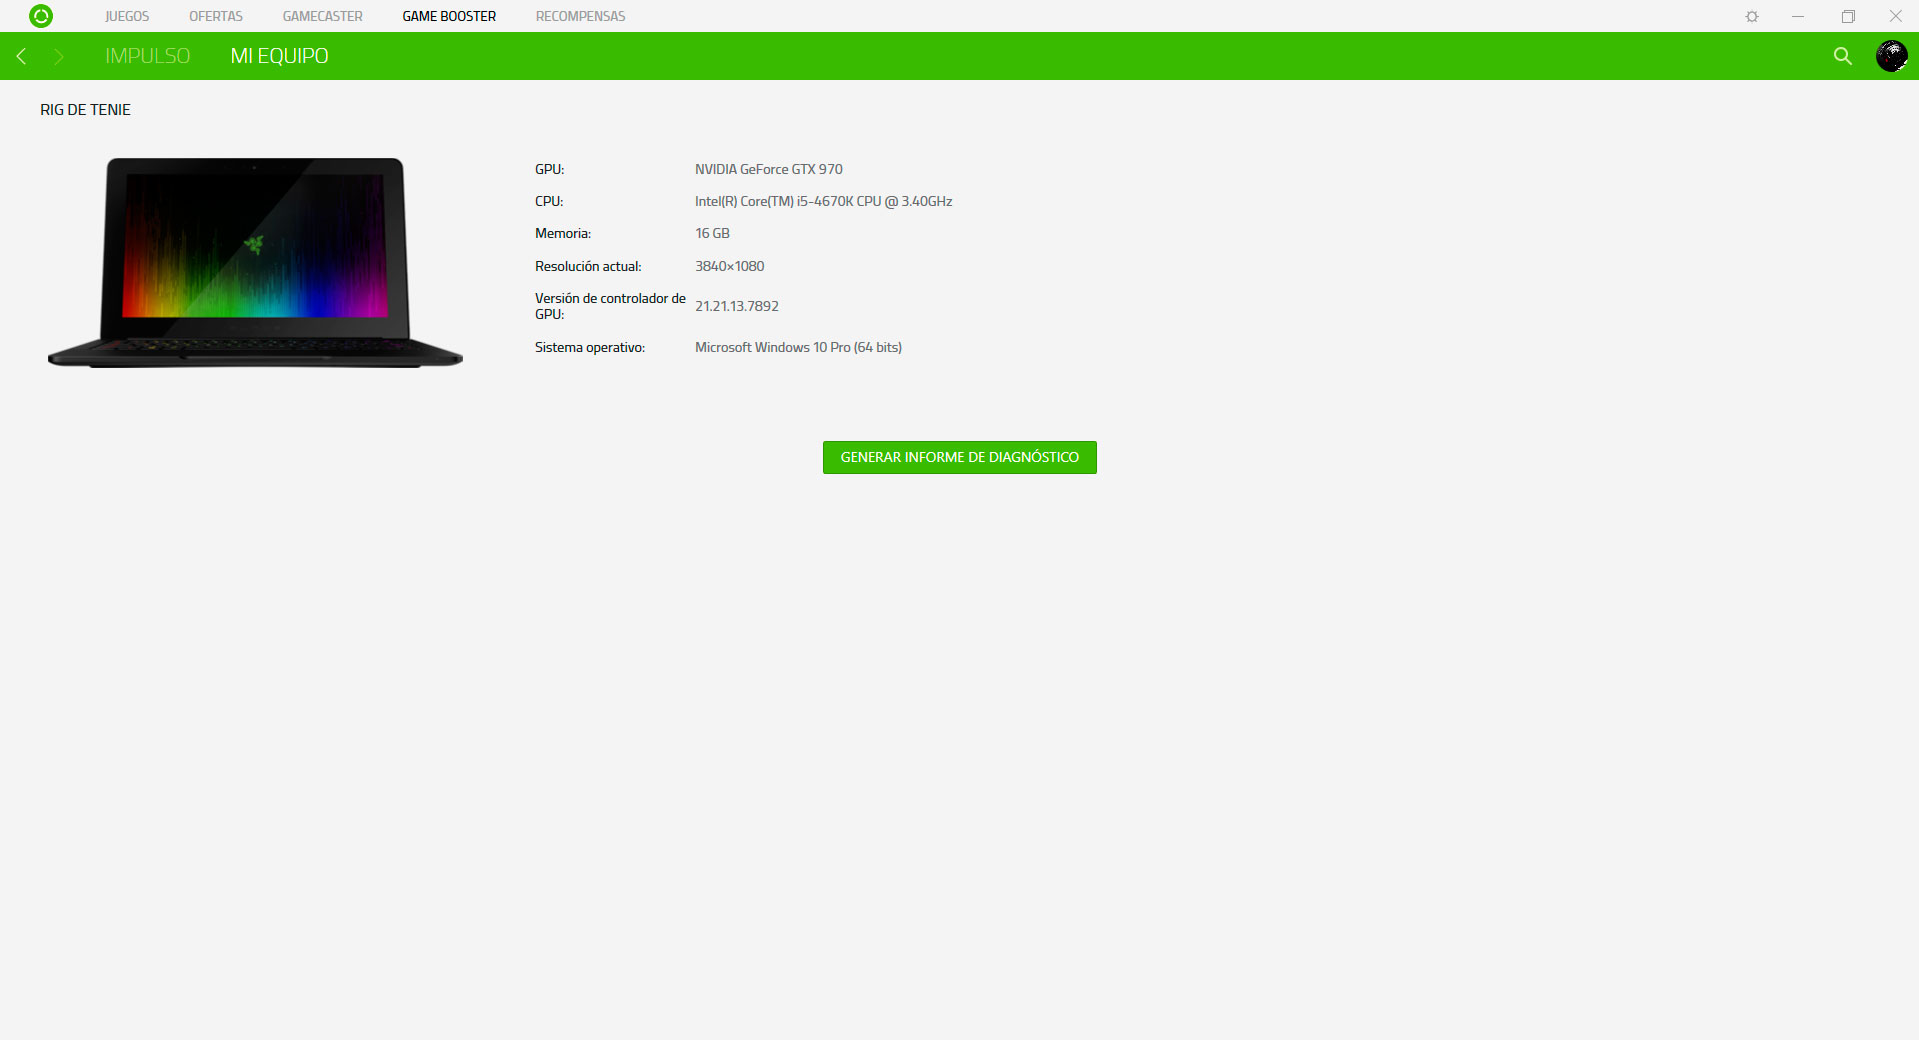Click Generar Informe de Diagnóstico button
Viewport: 1919px width, 1040px height.
point(959,457)
